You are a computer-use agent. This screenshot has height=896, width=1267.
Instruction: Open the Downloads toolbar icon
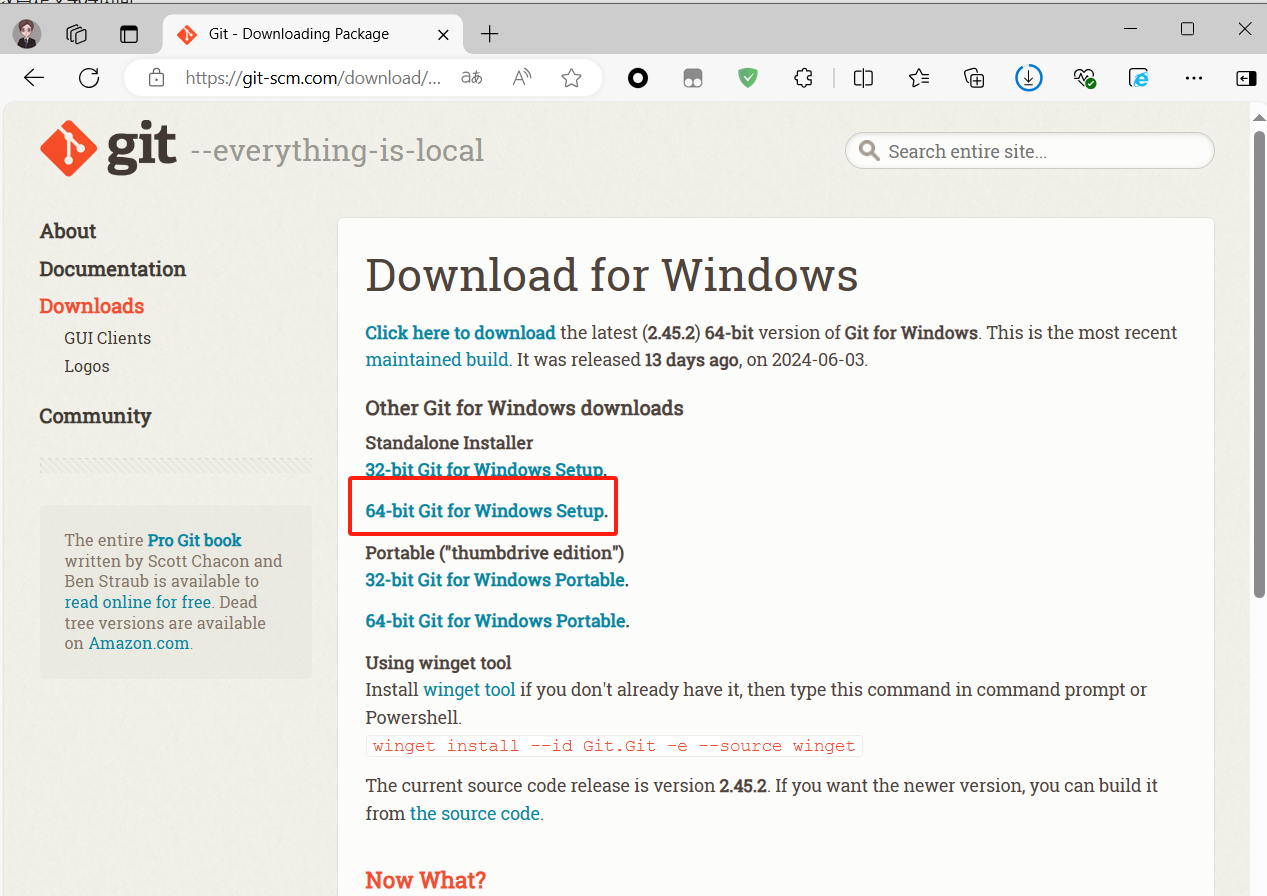pos(1028,78)
